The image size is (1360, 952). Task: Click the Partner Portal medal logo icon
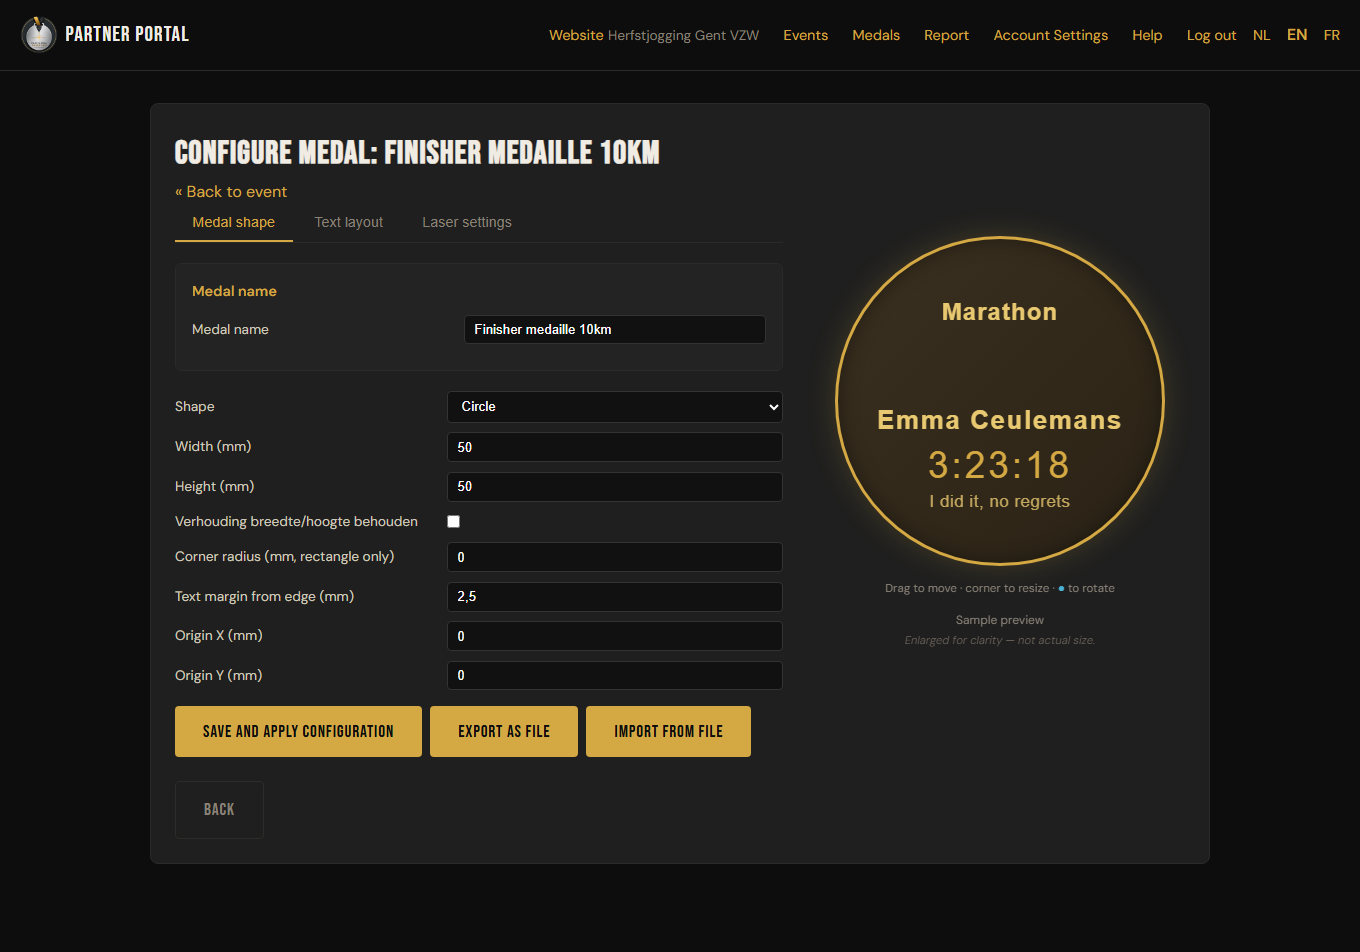tap(38, 35)
